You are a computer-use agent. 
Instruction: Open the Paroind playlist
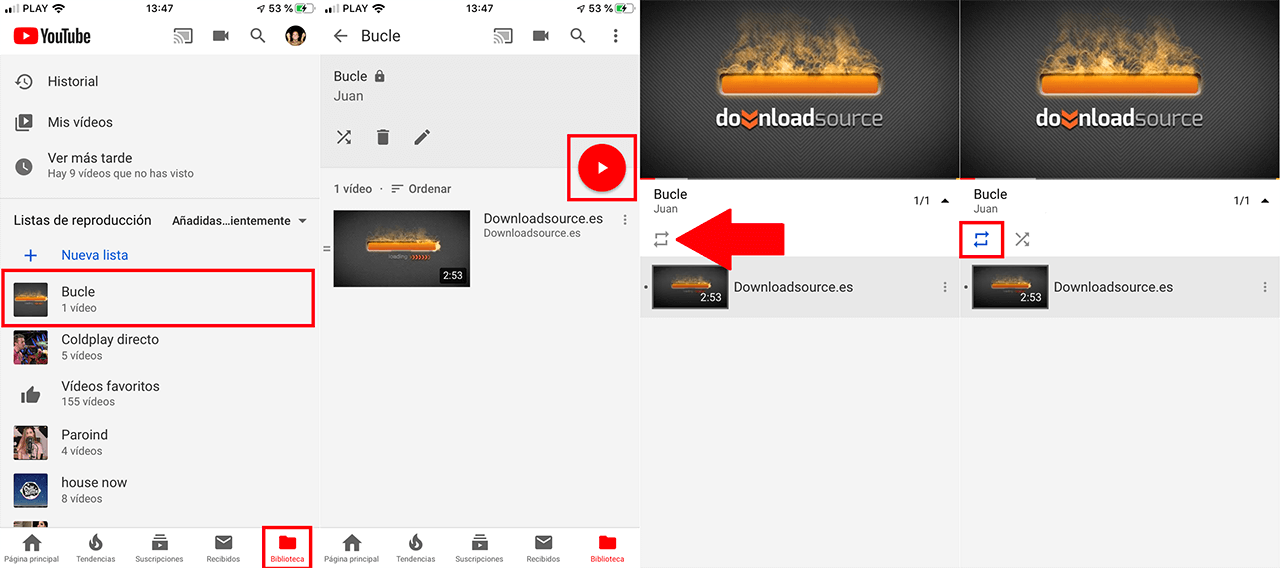click(x=160, y=442)
